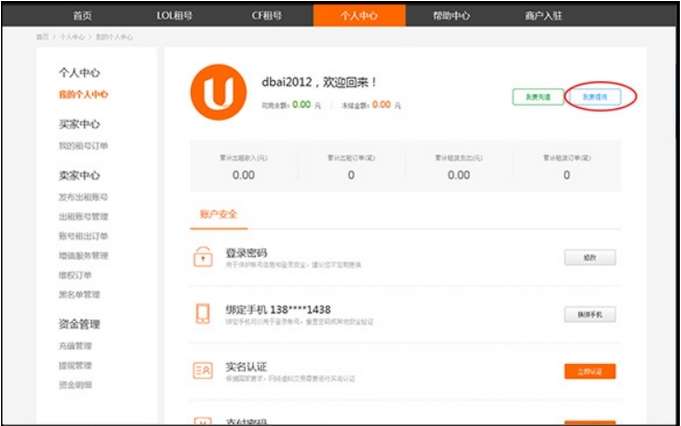Viewport: 681px width, 426px height.
Task: Click the modify button for 登录密码
Action: (x=590, y=258)
